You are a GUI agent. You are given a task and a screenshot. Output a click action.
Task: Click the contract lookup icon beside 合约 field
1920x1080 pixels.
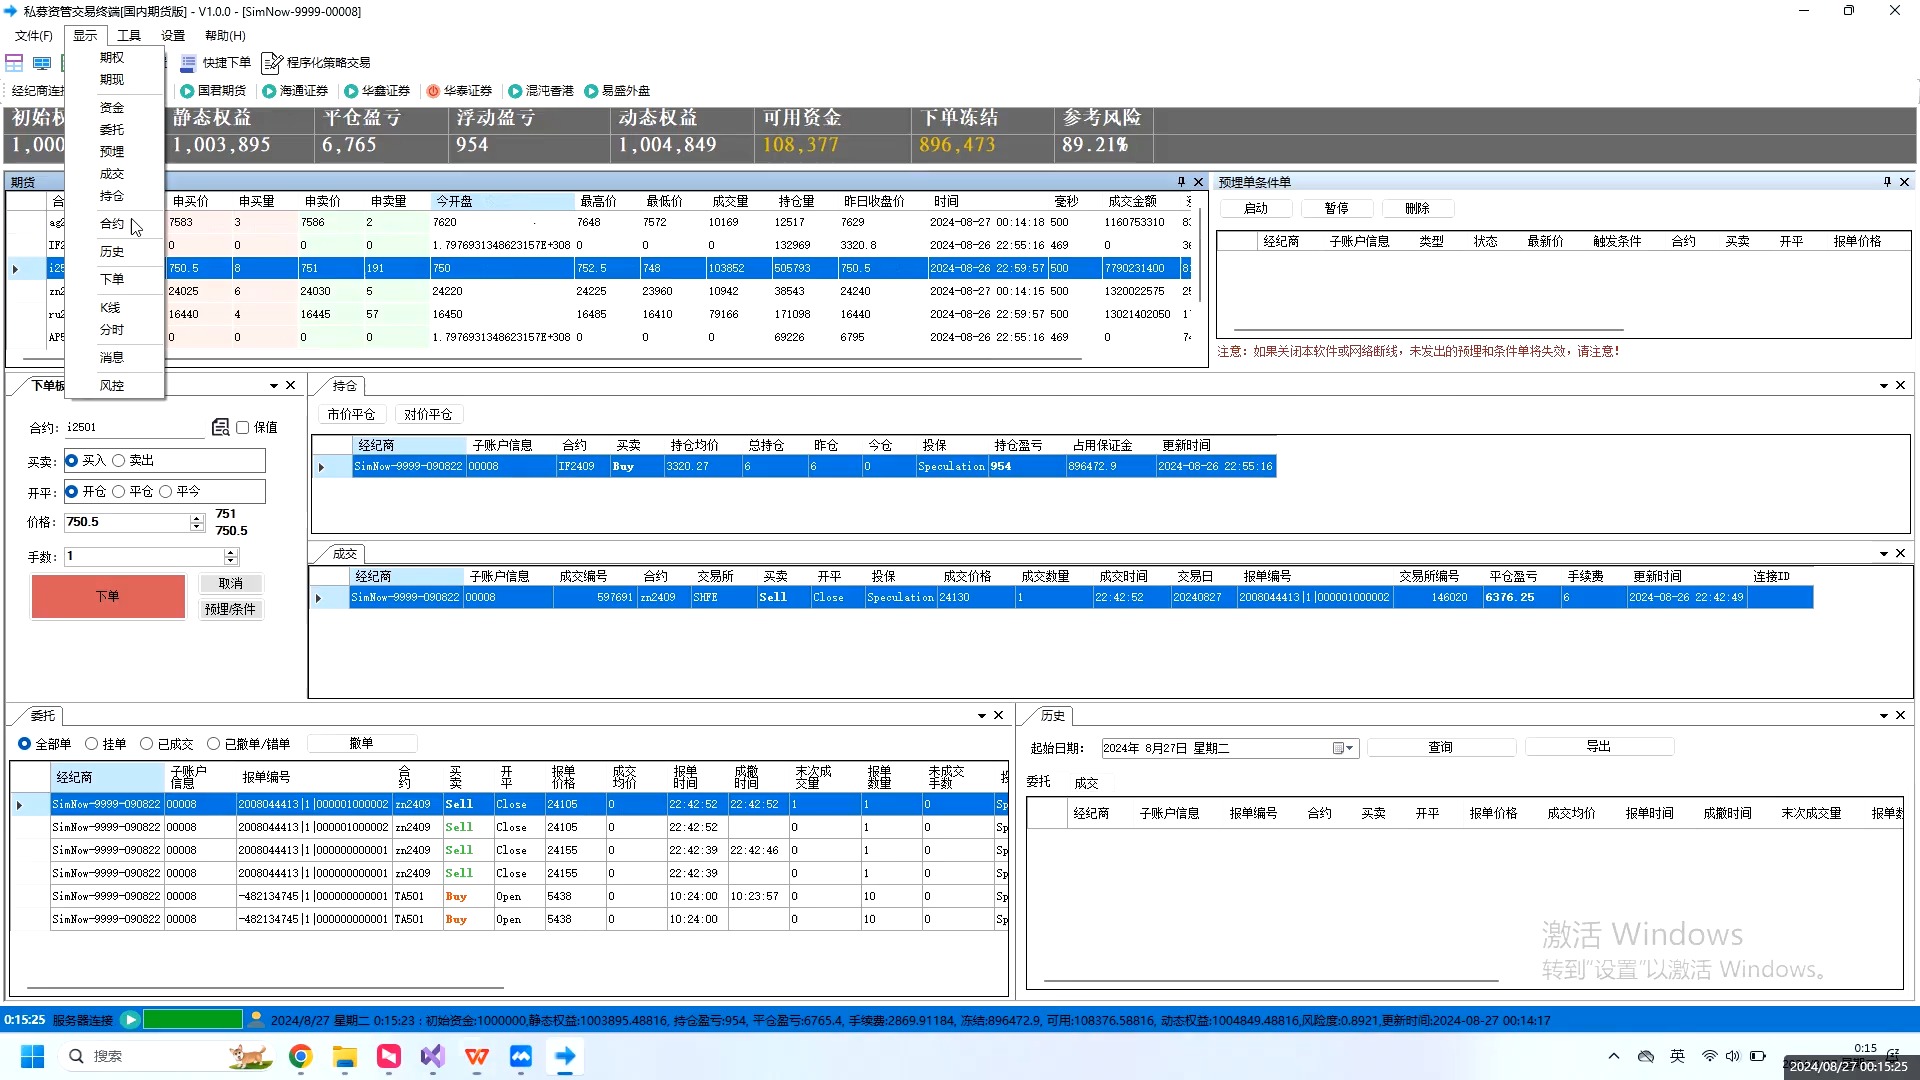tap(221, 427)
